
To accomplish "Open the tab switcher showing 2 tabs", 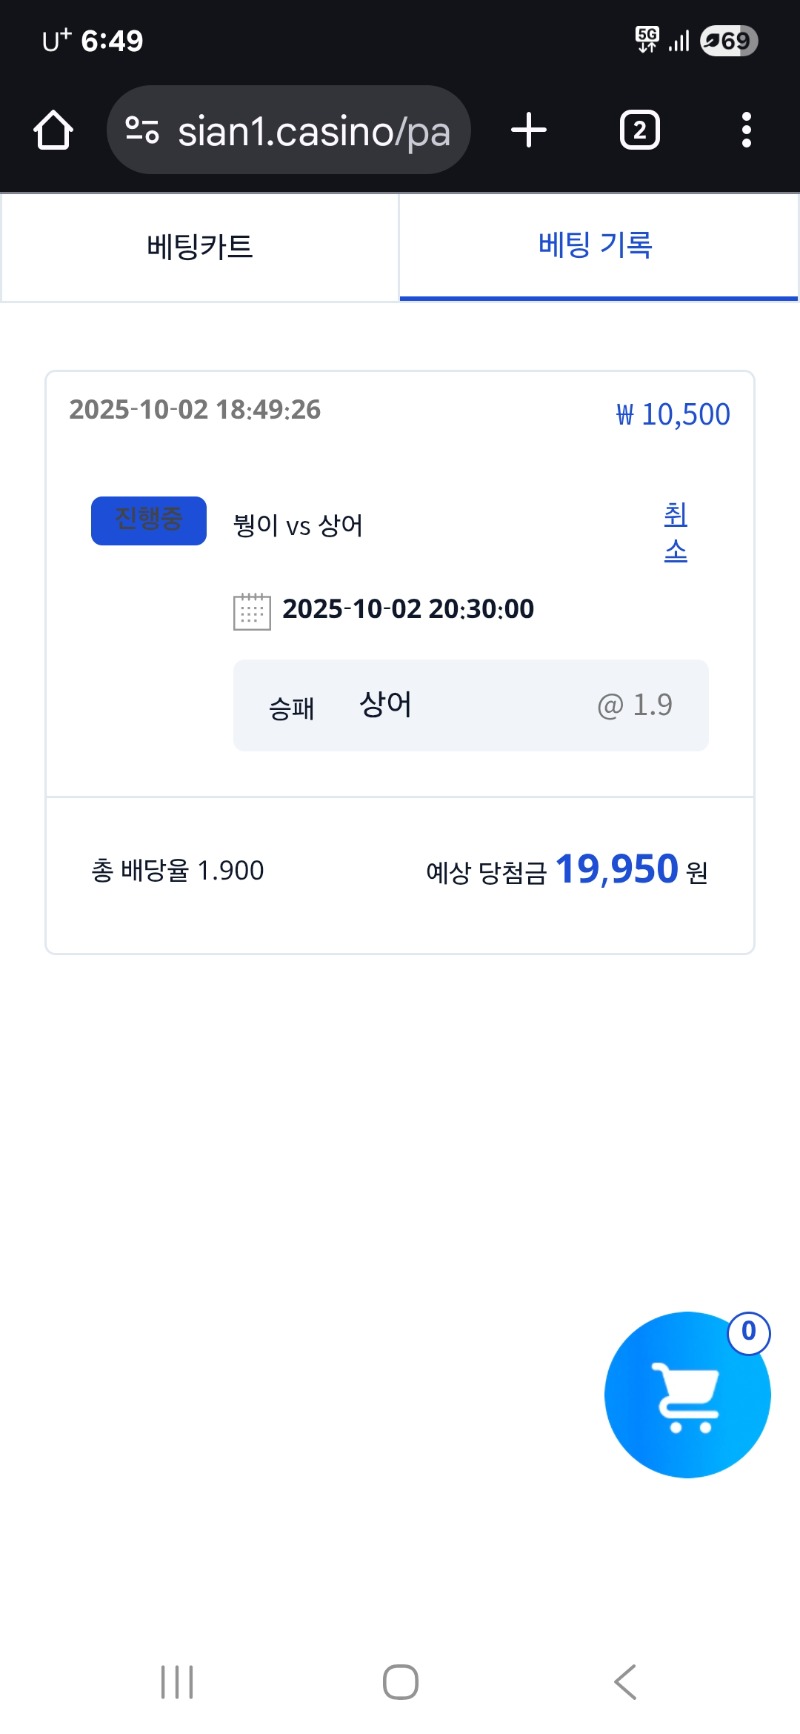I will click(639, 131).
